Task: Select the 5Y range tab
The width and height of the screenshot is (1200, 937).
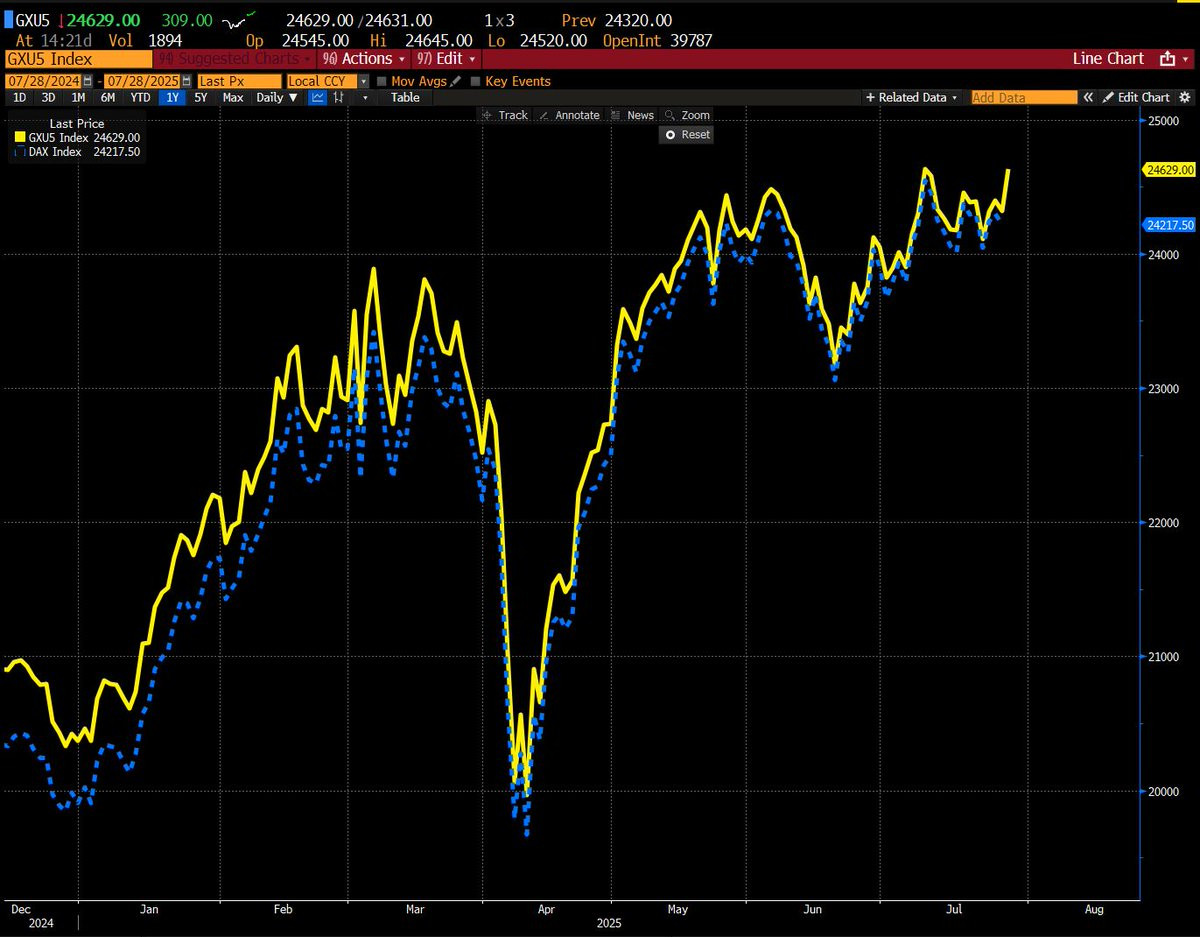Action: tap(200, 97)
